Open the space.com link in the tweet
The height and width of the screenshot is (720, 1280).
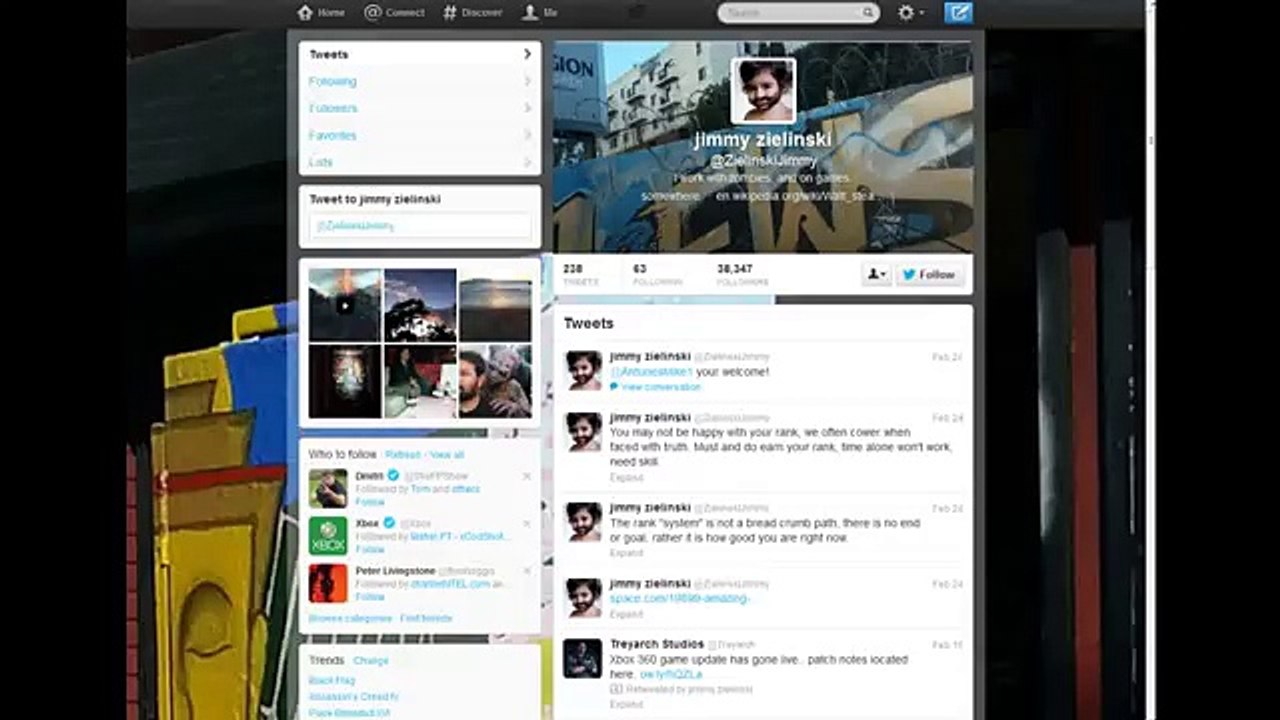click(680, 598)
